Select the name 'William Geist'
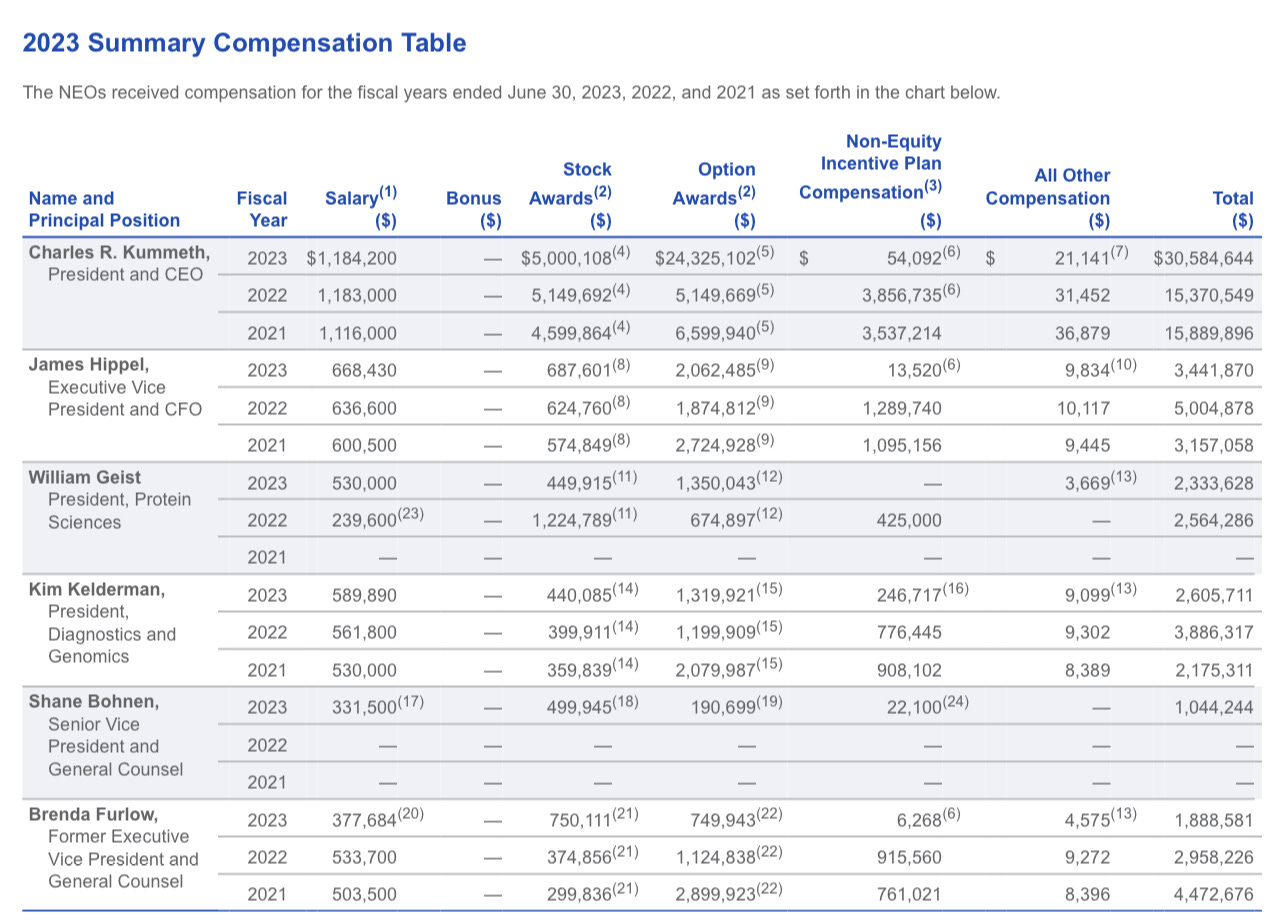This screenshot has width=1284, height=922. click(85, 477)
